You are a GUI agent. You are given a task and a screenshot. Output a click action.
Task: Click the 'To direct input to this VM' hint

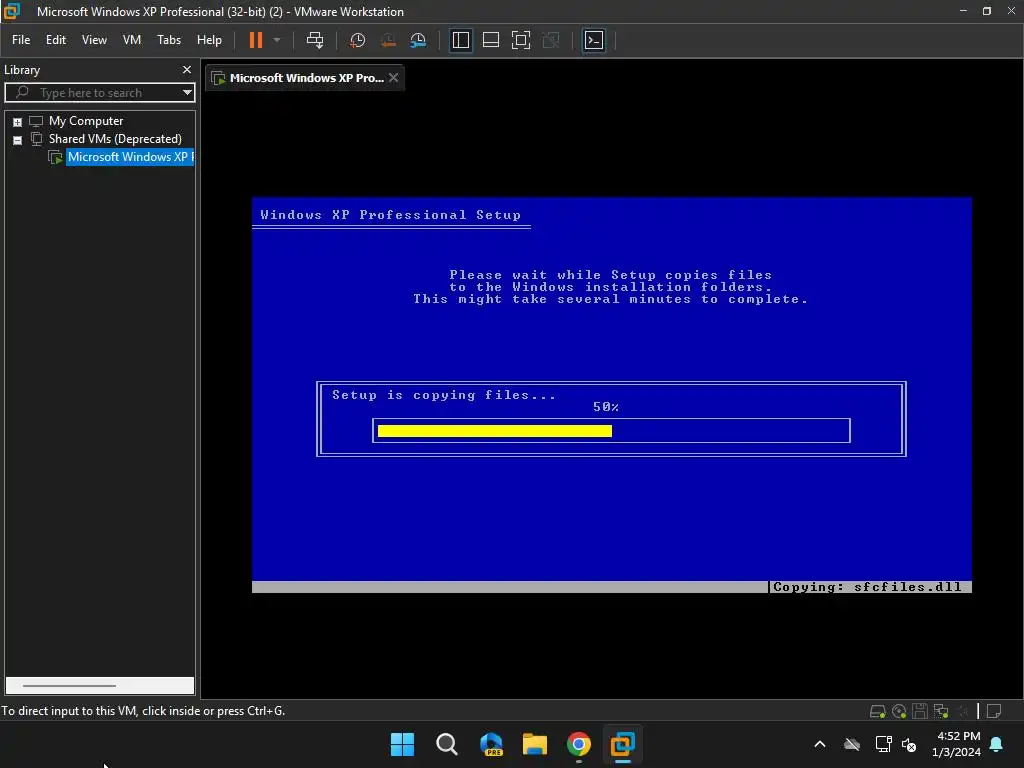(143, 711)
